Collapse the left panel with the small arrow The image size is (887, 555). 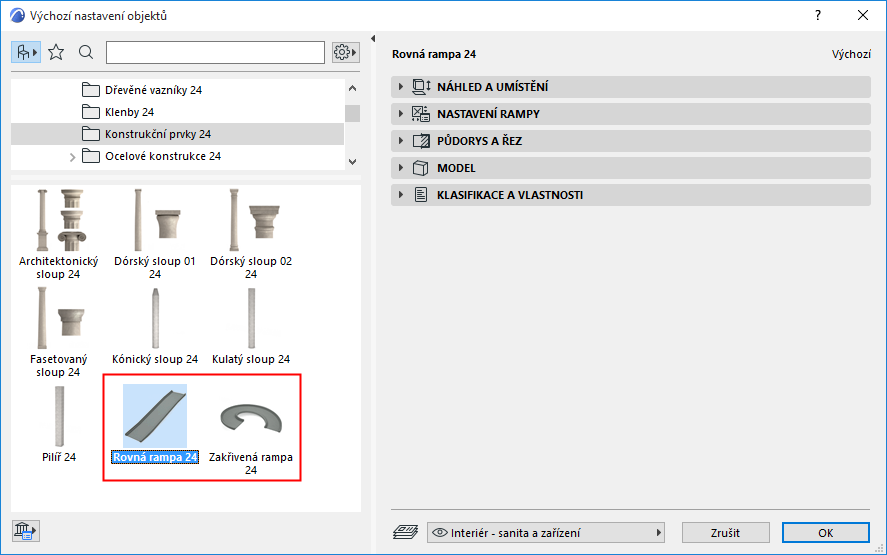pyautogui.click(x=373, y=38)
